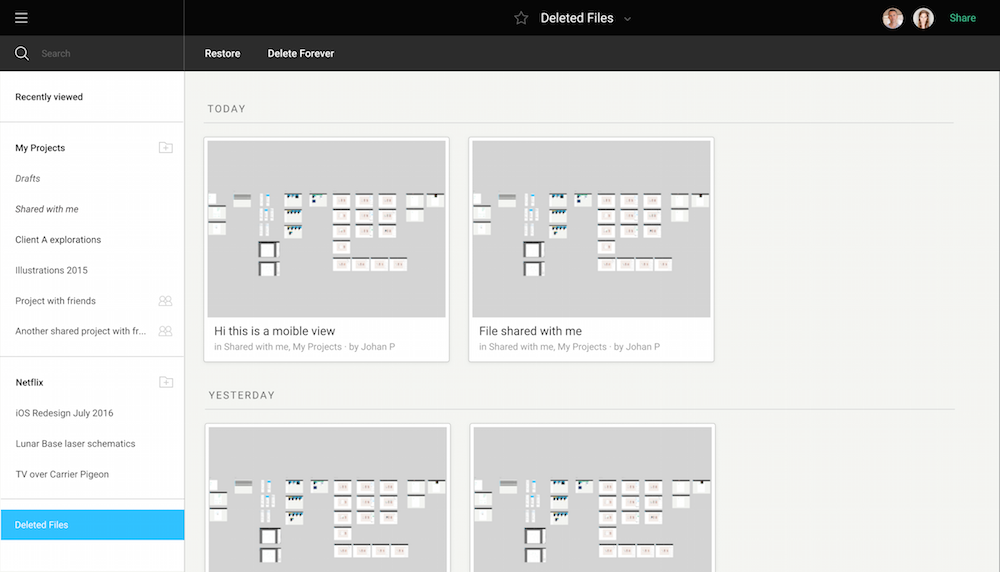Add new folder in Netflix
1000x572 pixels.
[x=166, y=382]
